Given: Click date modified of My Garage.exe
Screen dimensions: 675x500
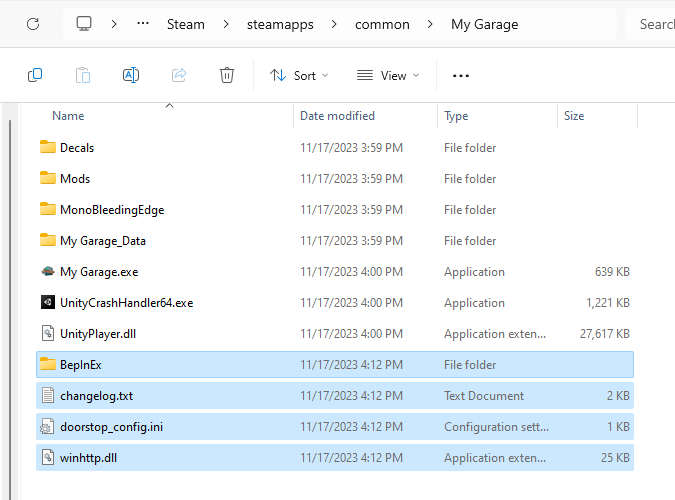Looking at the screenshot, I should [x=351, y=272].
